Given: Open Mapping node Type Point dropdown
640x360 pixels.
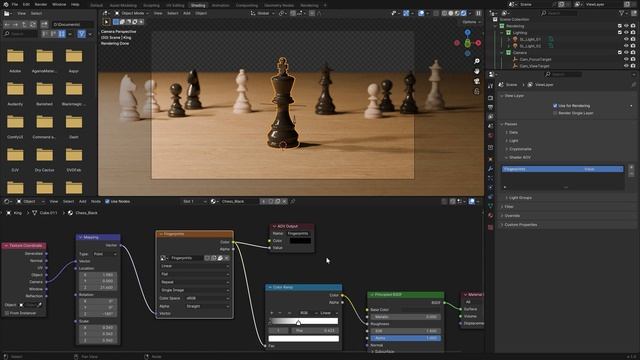Looking at the screenshot, I should click(105, 254).
